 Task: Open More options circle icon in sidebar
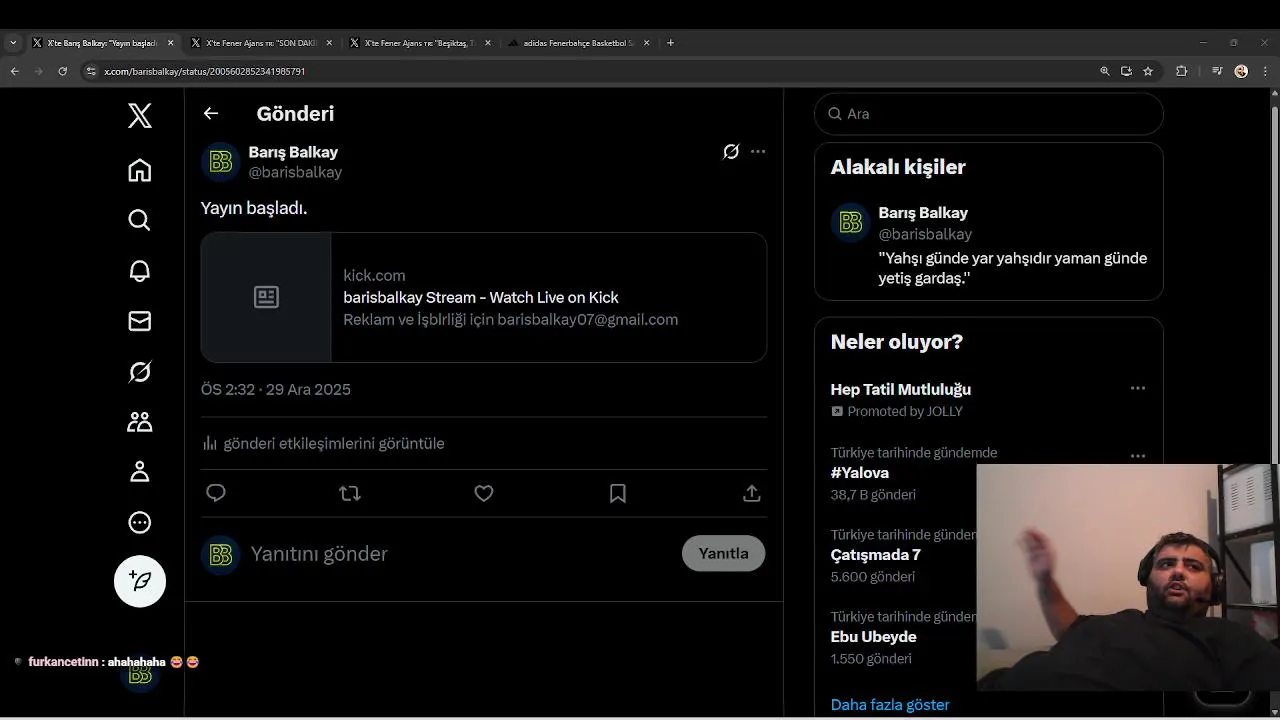[x=140, y=522]
